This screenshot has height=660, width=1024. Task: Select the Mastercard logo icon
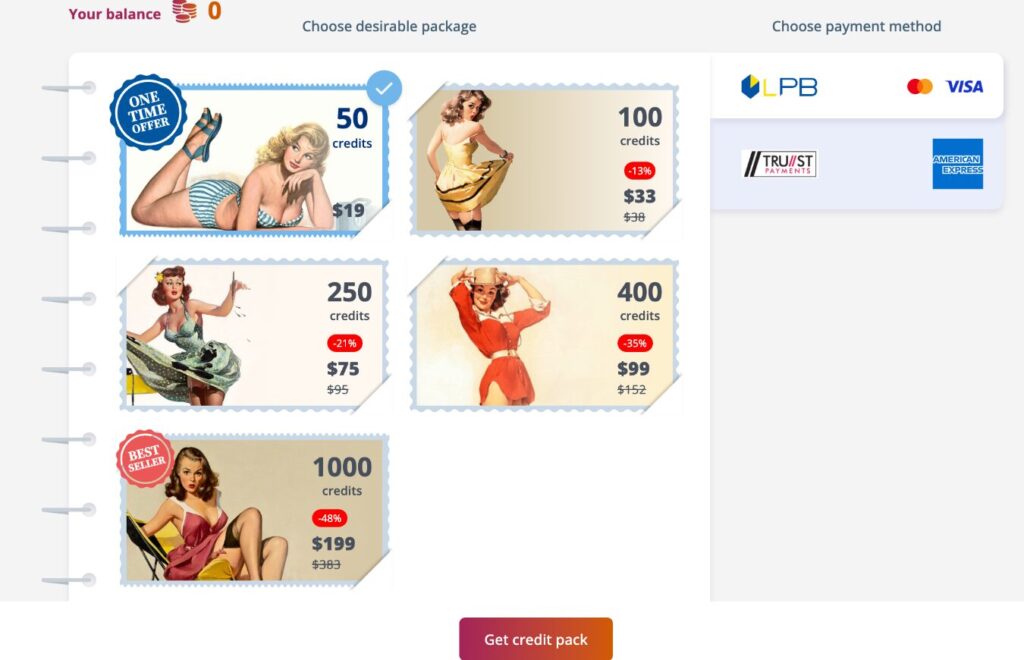[x=920, y=86]
